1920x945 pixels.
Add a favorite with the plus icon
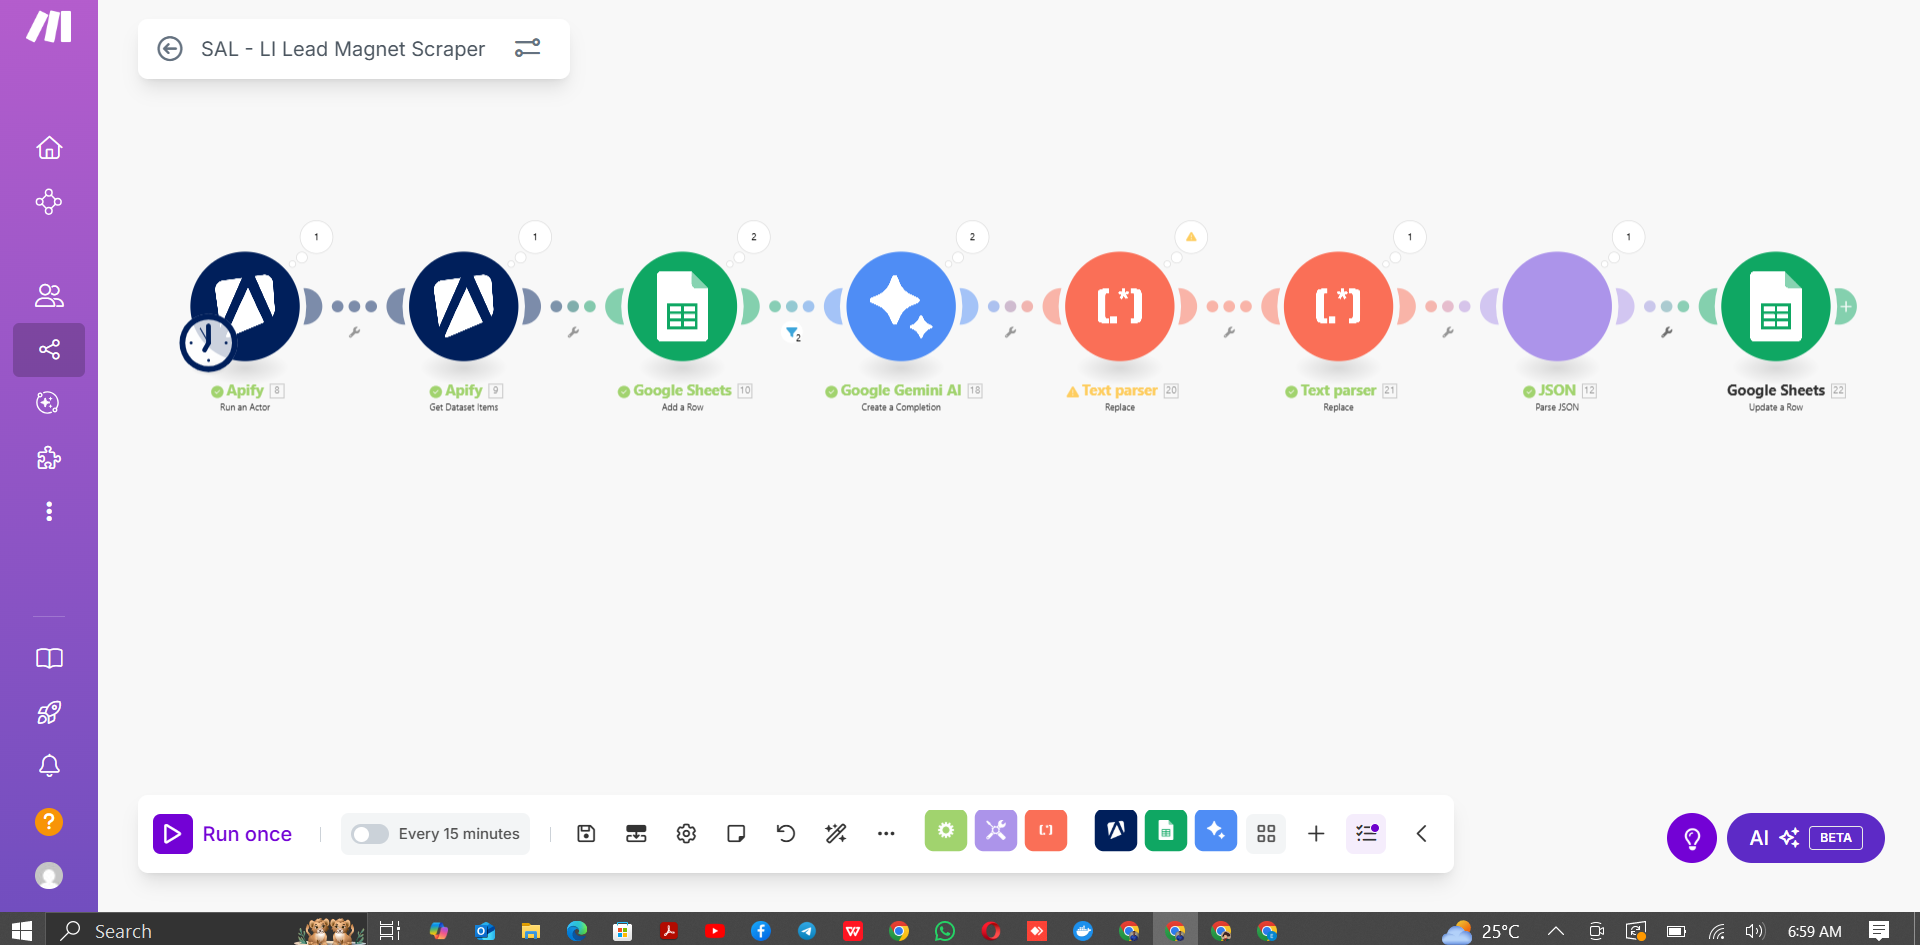coord(1316,834)
